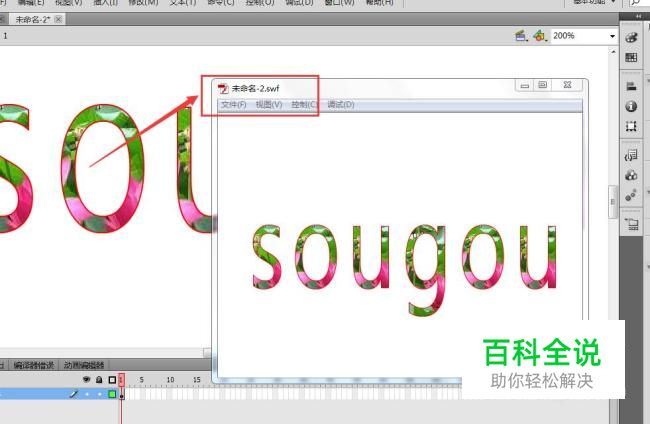Open the 窗口(W) menu in Flash menu bar
Screen dimensions: 650x424
pyautogui.click(x=339, y=2)
